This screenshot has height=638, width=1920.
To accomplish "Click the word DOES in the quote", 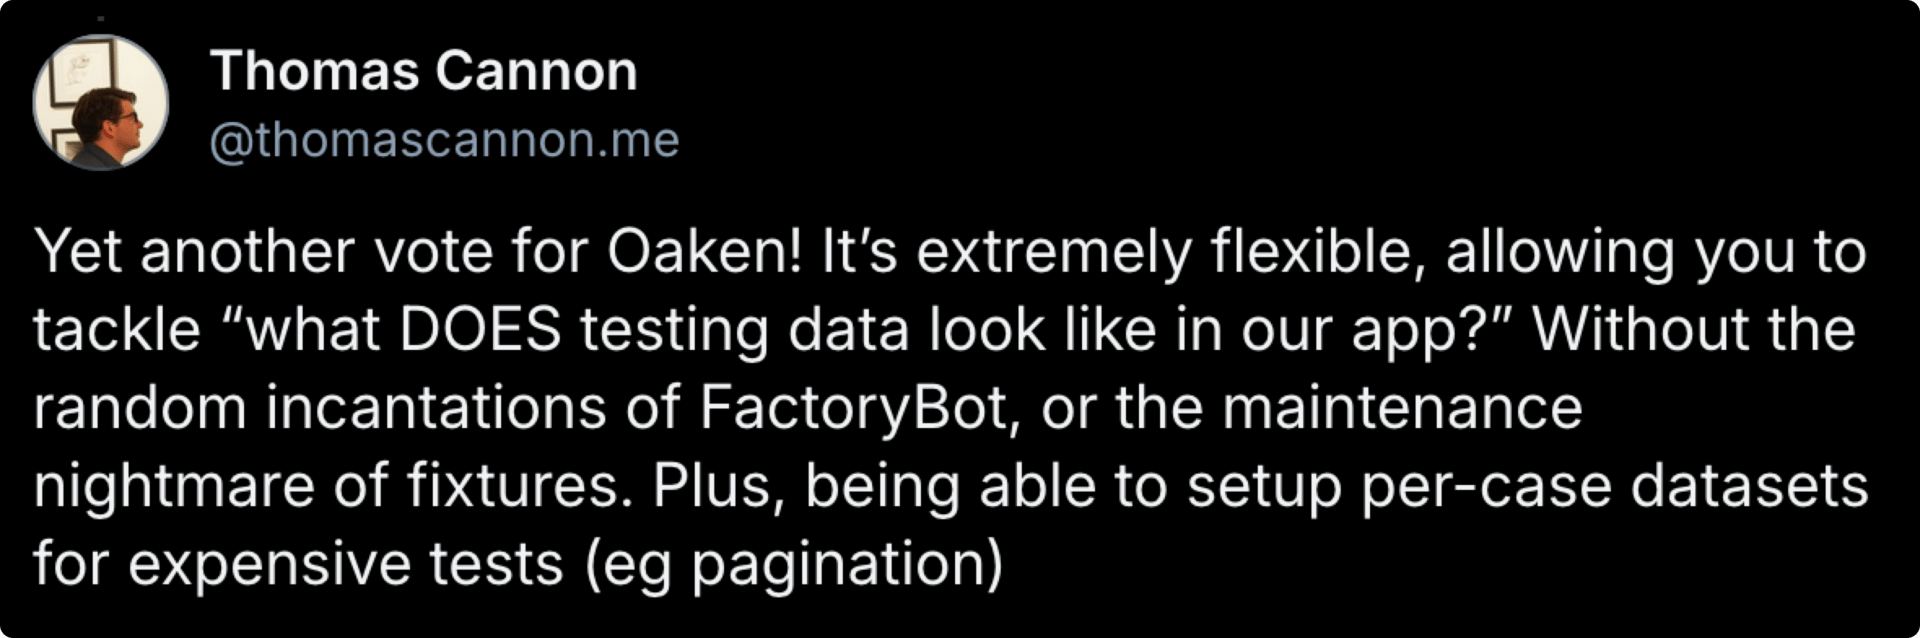I will [481, 330].
